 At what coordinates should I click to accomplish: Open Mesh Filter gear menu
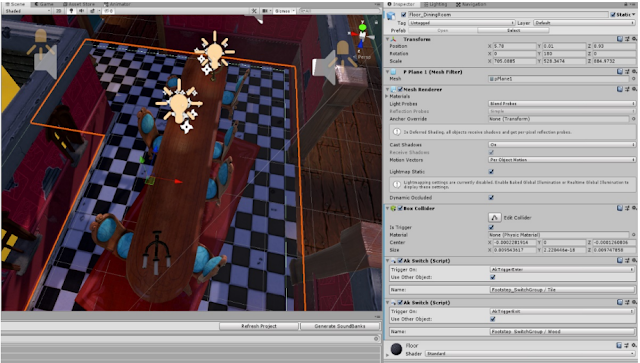pyautogui.click(x=634, y=72)
